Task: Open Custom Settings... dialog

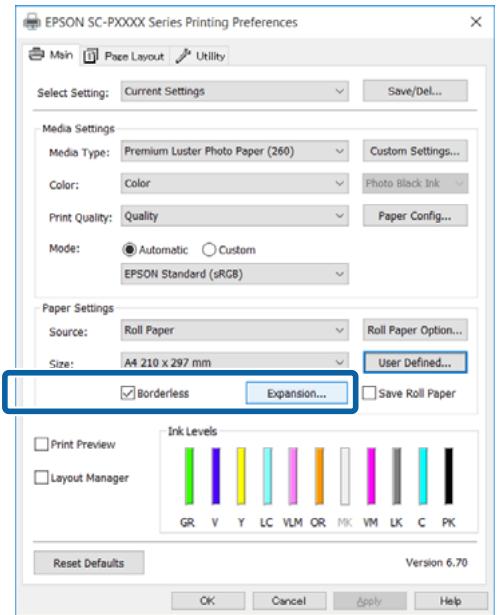Action: 415,151
